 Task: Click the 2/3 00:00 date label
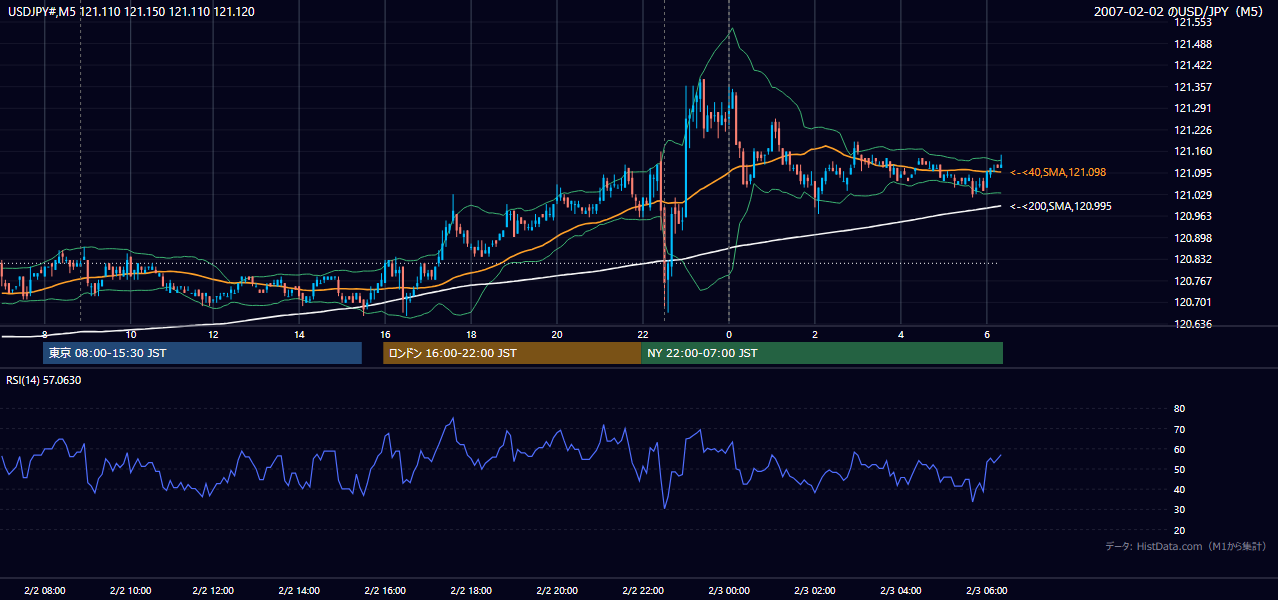point(728,590)
